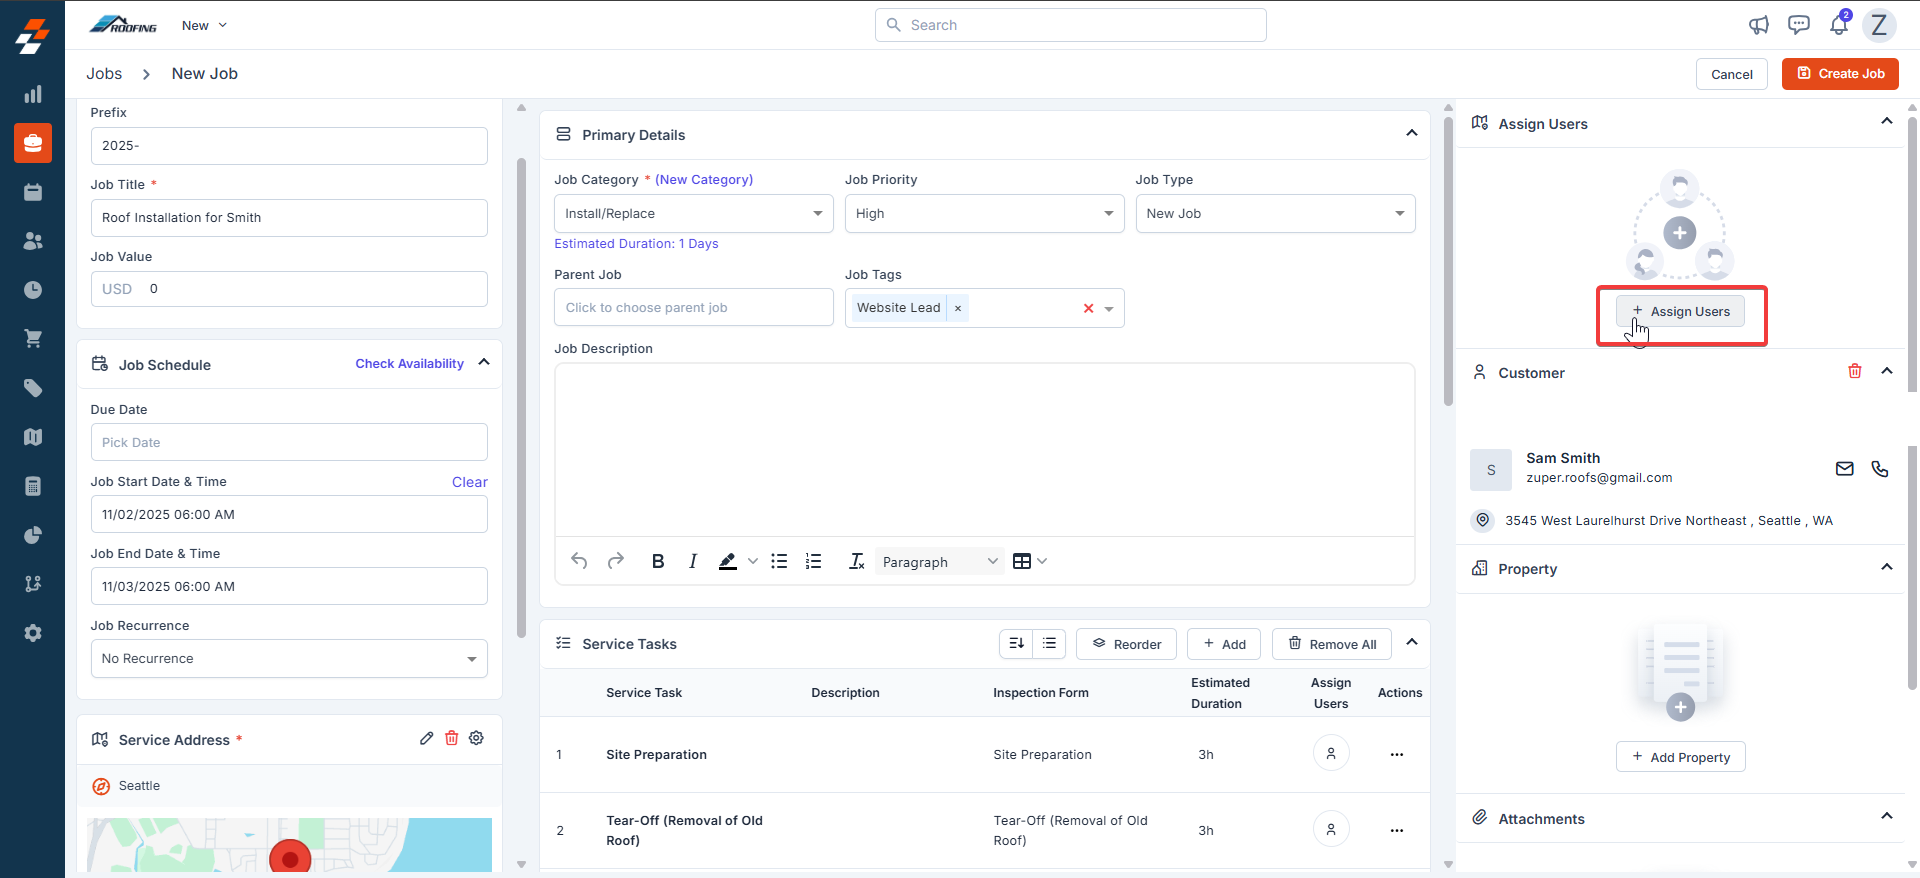Open the shopping cart sidebar icon
Viewport: 1920px width, 878px height.
33,339
